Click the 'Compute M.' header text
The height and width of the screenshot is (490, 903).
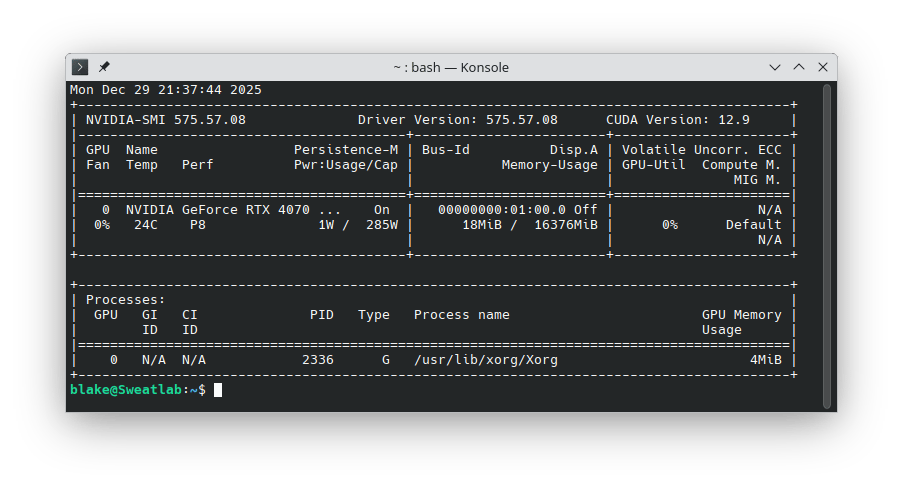point(742,165)
